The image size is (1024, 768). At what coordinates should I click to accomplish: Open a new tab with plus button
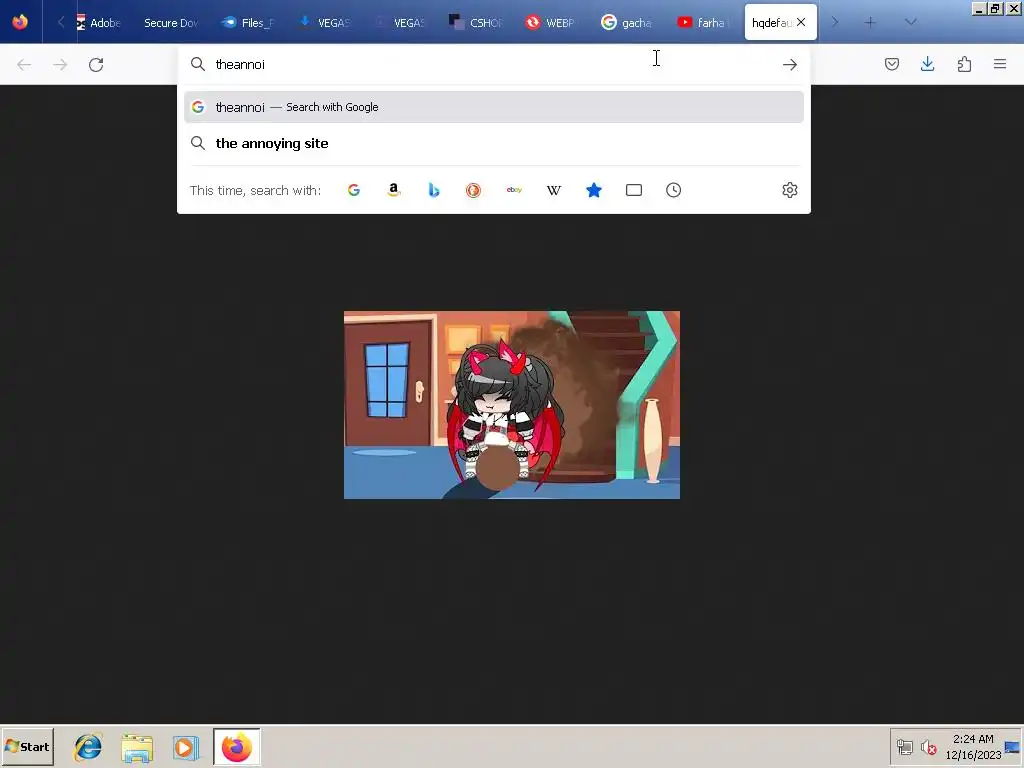870,23
